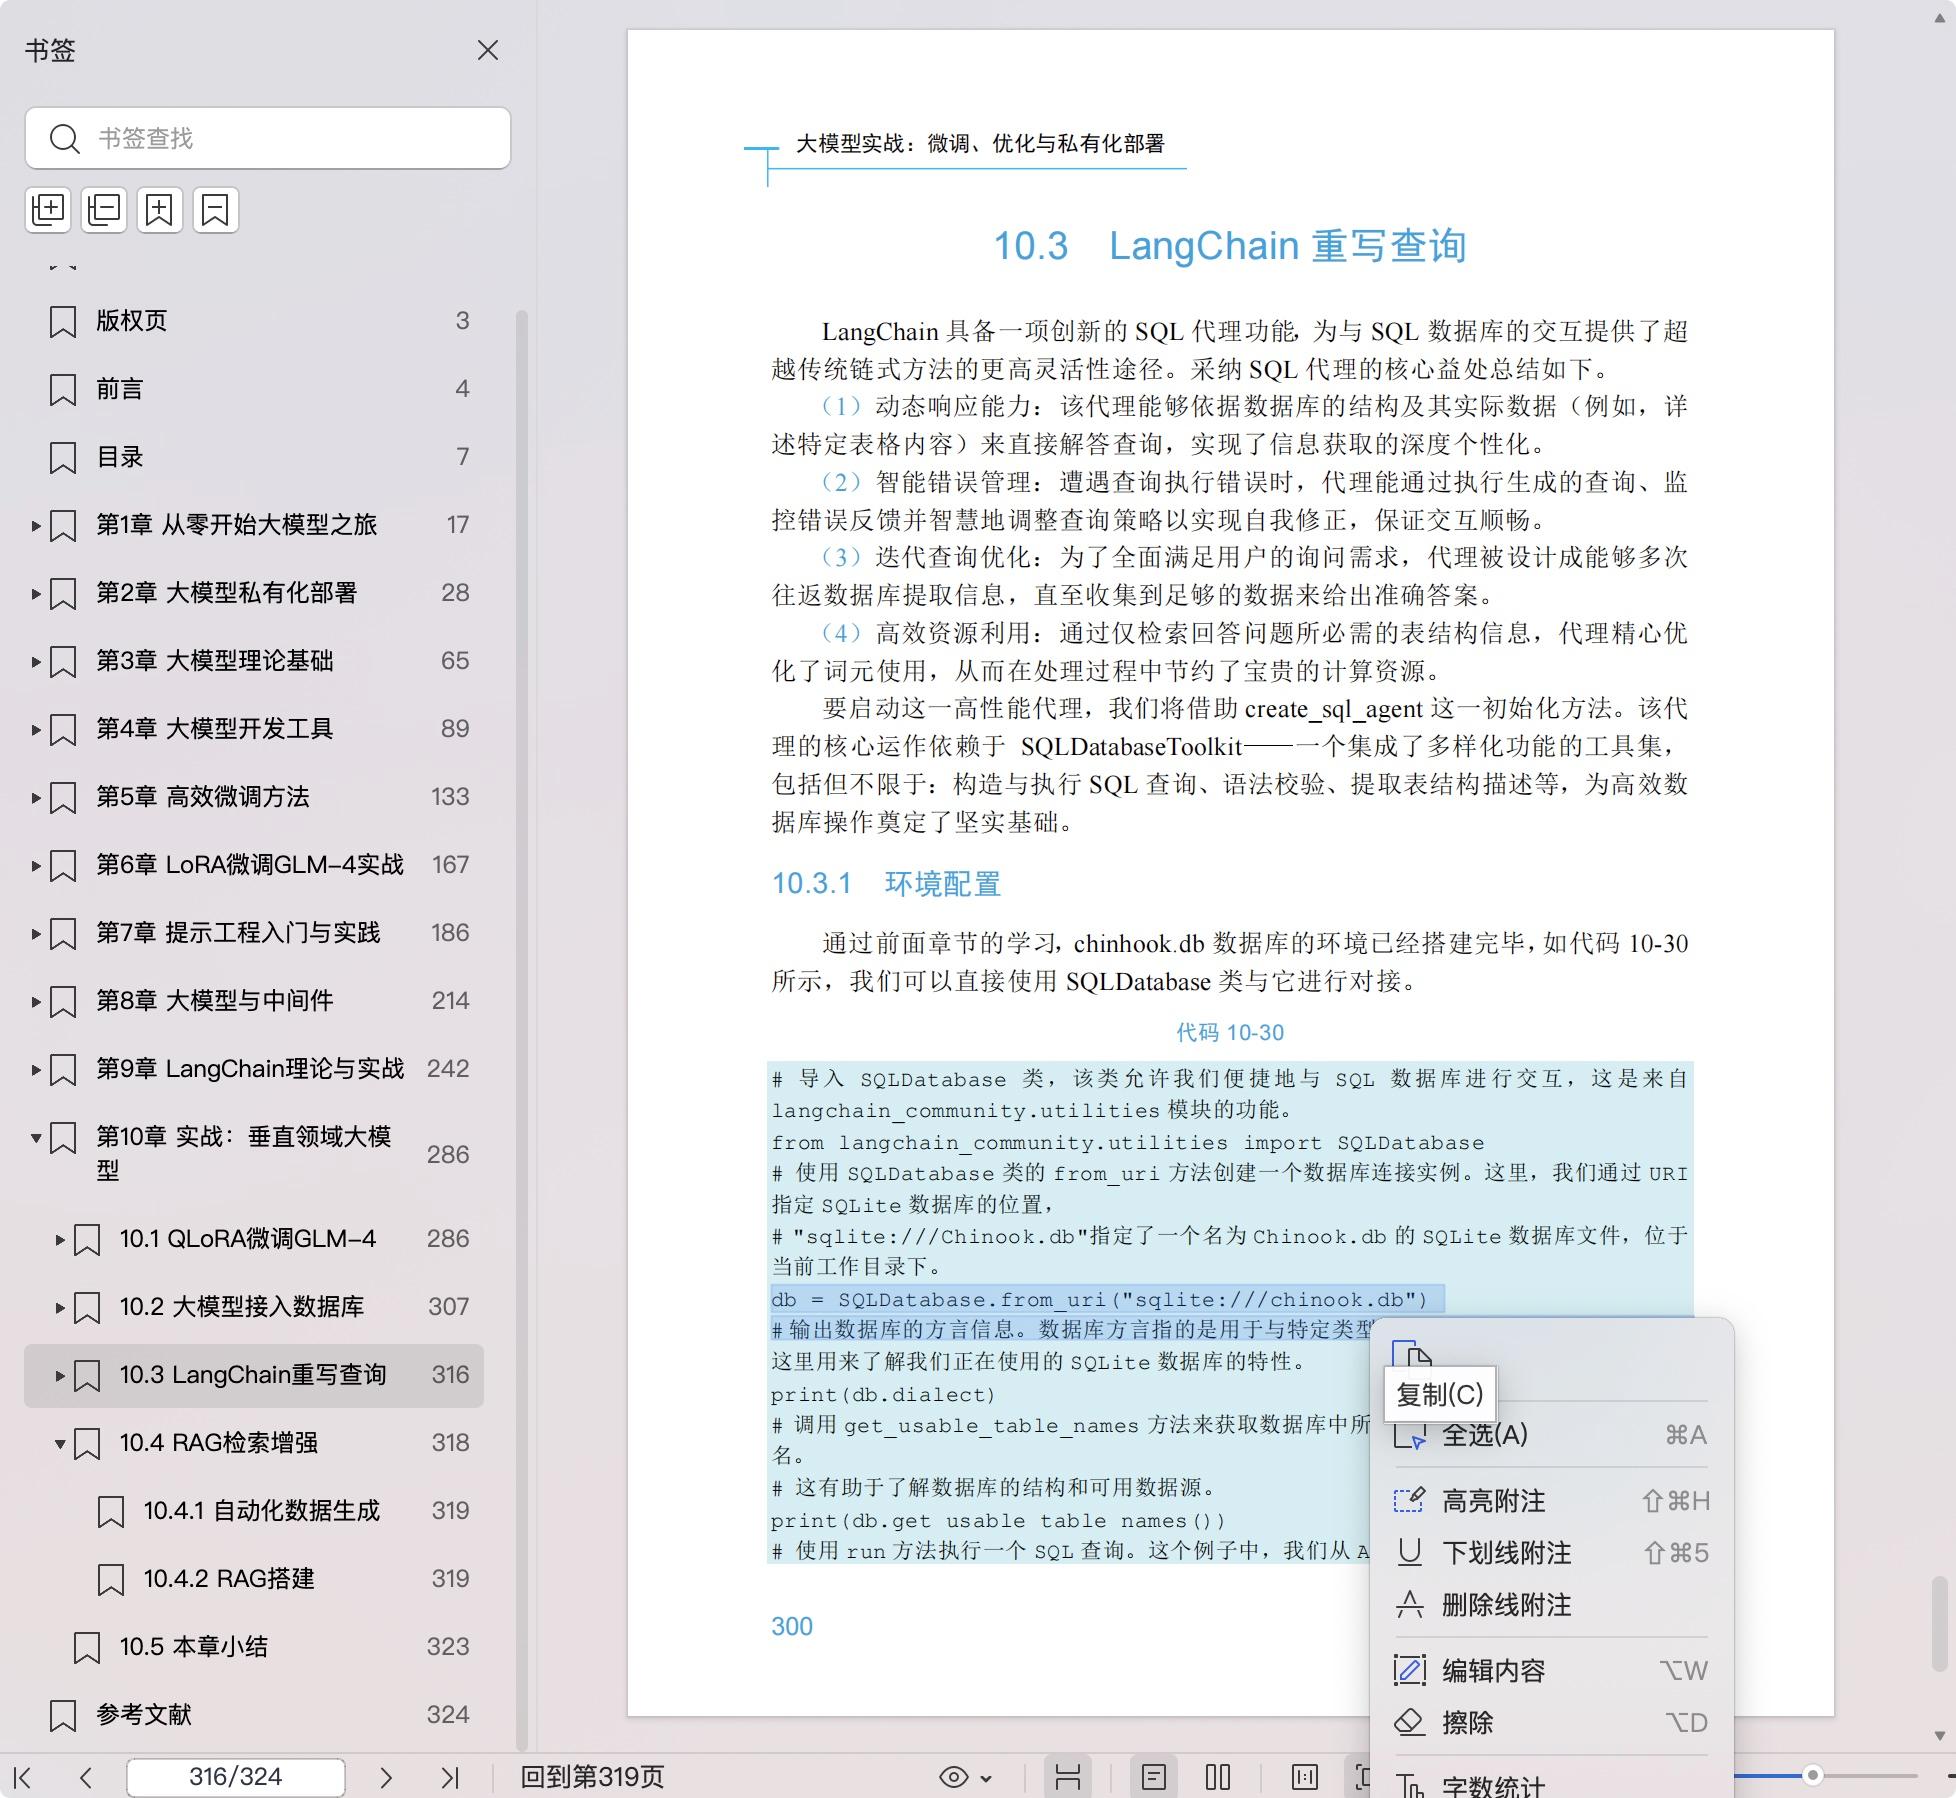Expand 第2章 大模型私有化部署
The image size is (1956, 1798).
(36, 593)
